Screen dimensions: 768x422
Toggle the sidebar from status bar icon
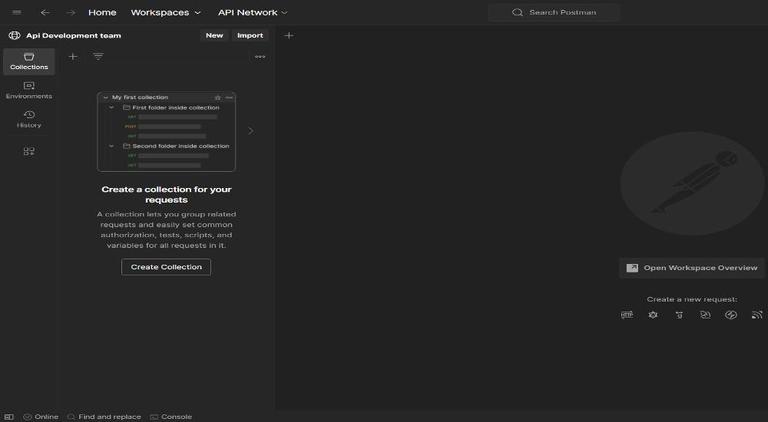point(9,417)
